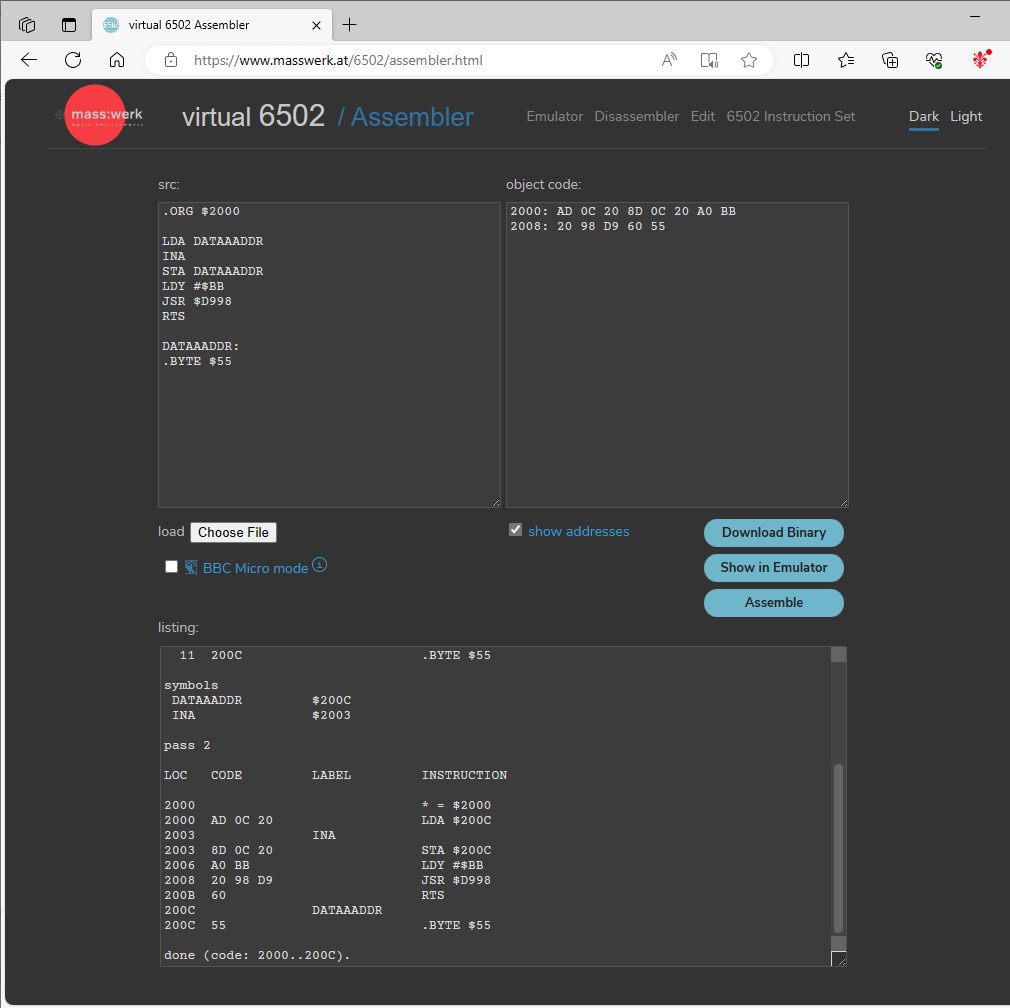Viewport: 1010px width, 1008px height.
Task: Enable the BBC Micro mode checkbox
Action: (x=171, y=567)
